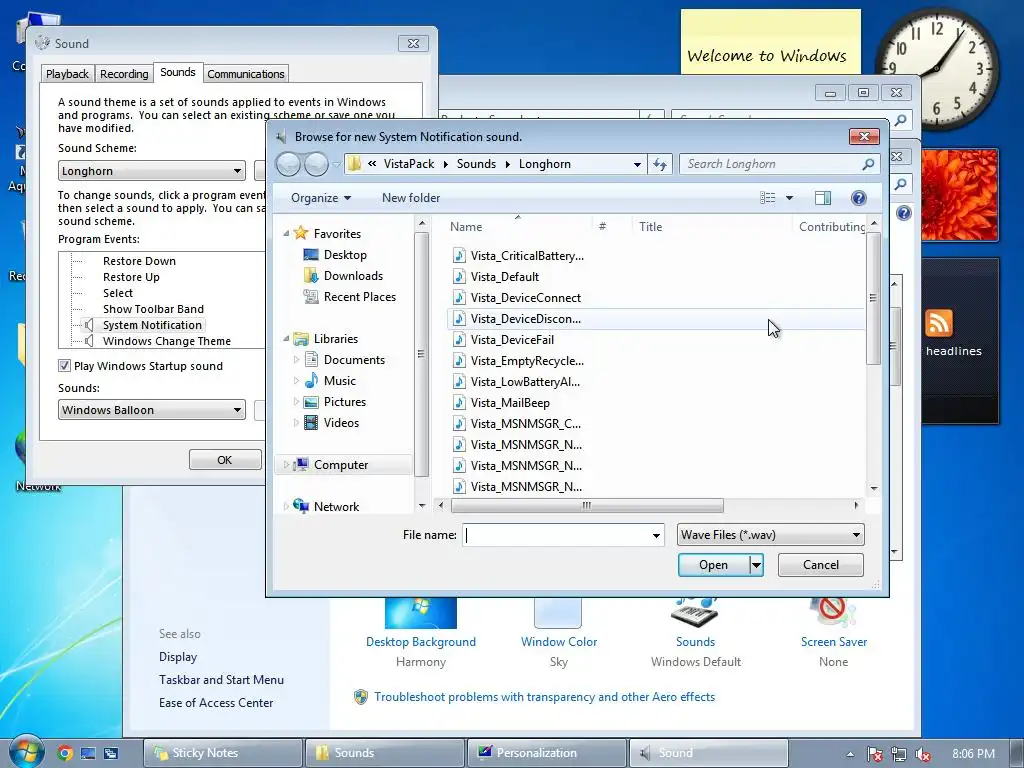Expand the Computer tree node
1024x768 pixels.
coord(286,464)
